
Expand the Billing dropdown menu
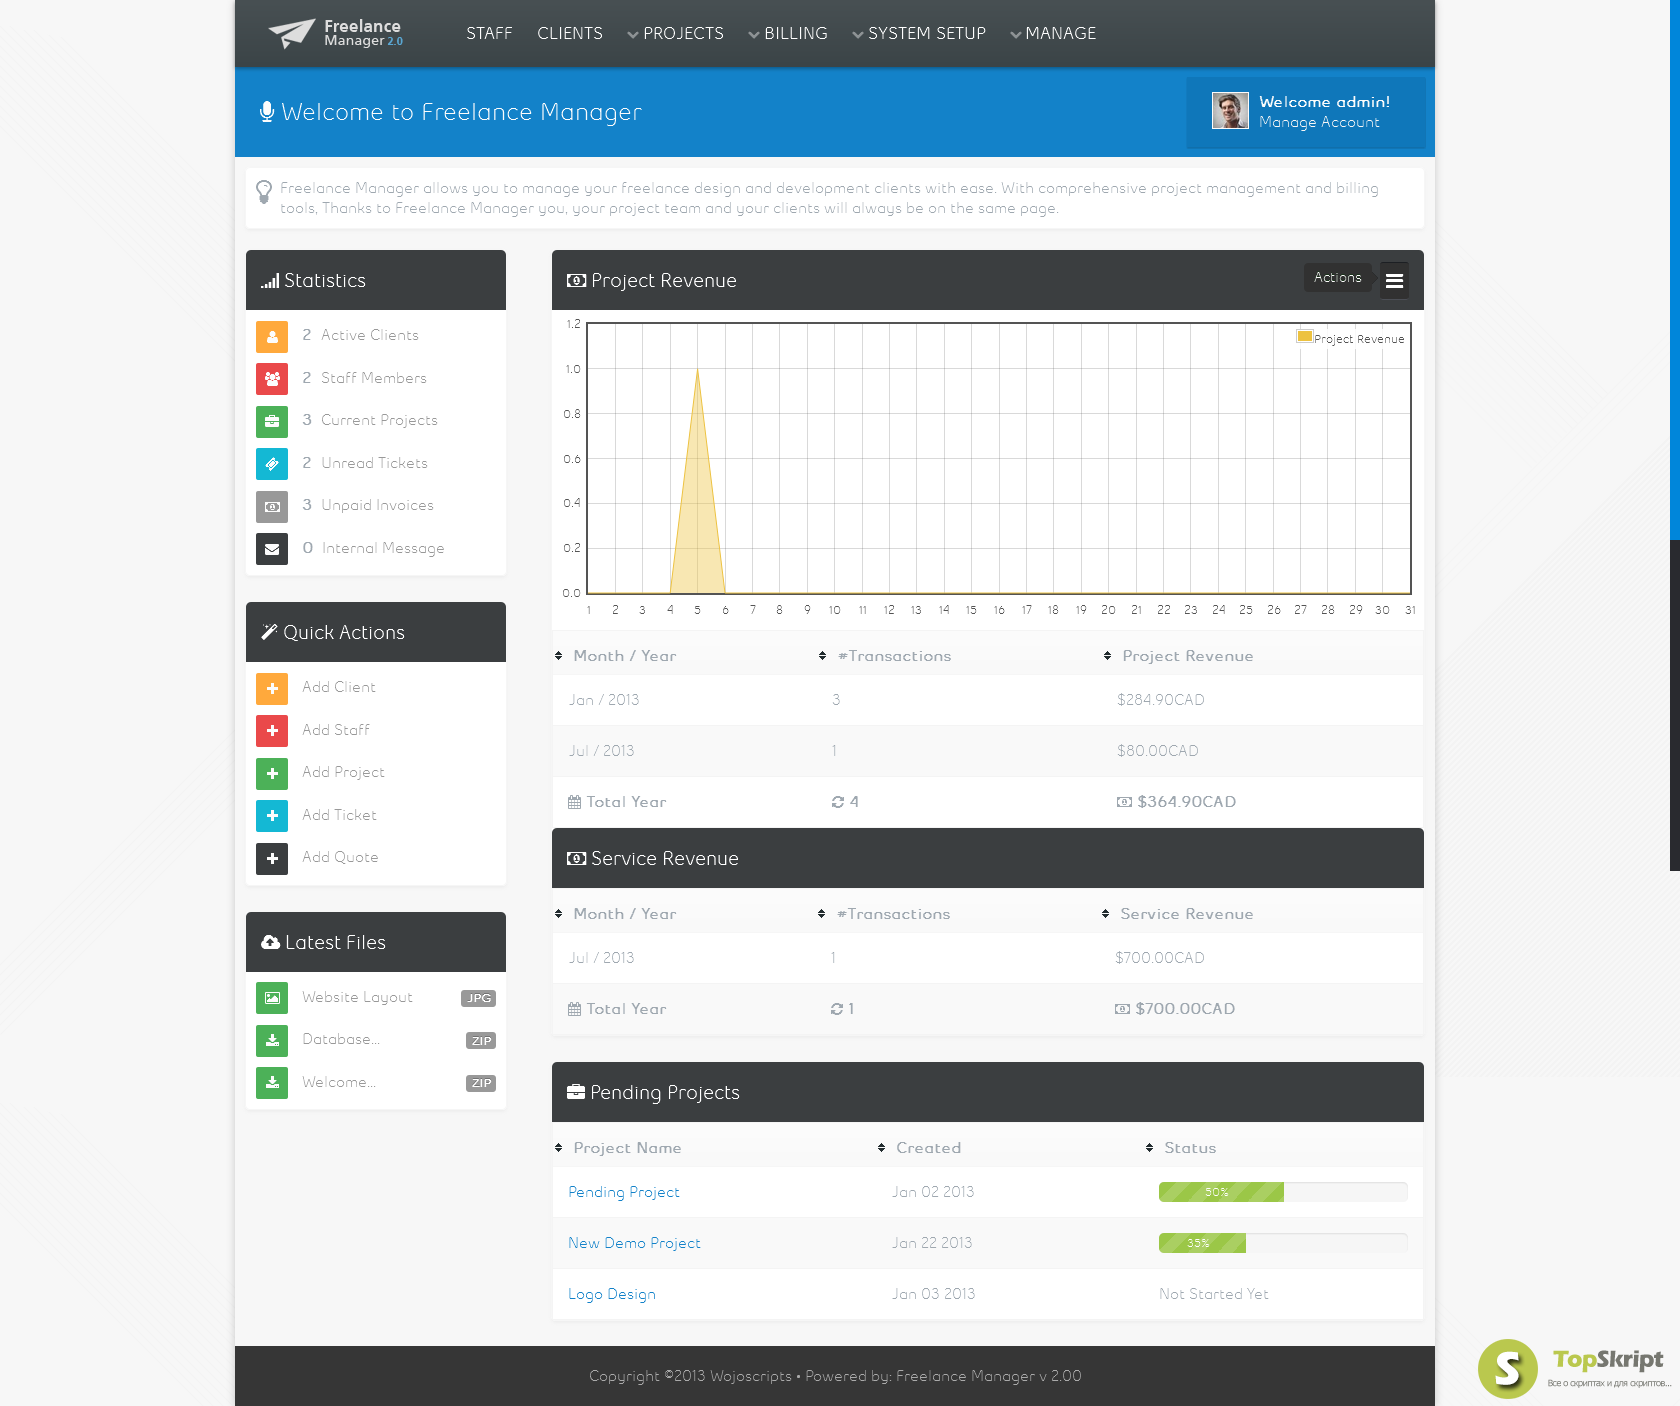click(x=788, y=34)
